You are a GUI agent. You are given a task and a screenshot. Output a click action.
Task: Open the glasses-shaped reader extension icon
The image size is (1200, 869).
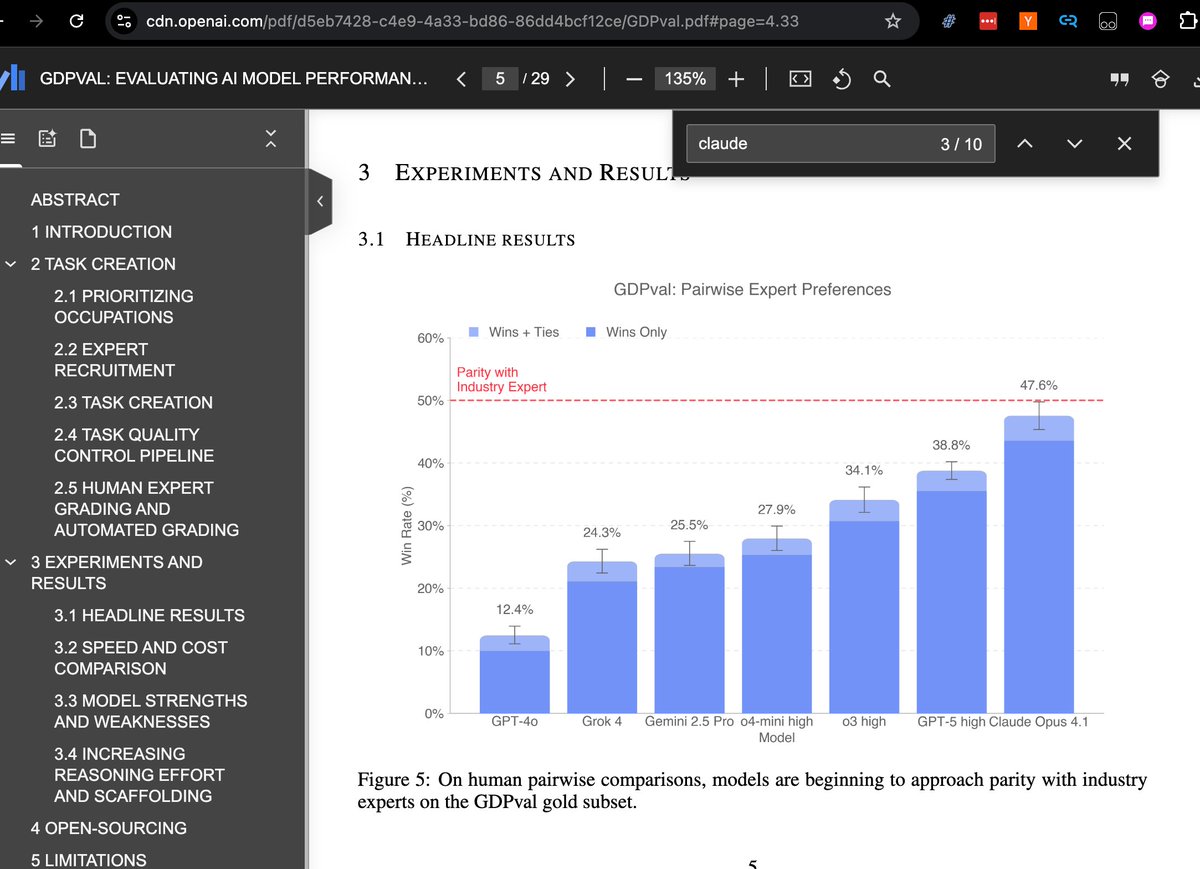click(x=1108, y=21)
